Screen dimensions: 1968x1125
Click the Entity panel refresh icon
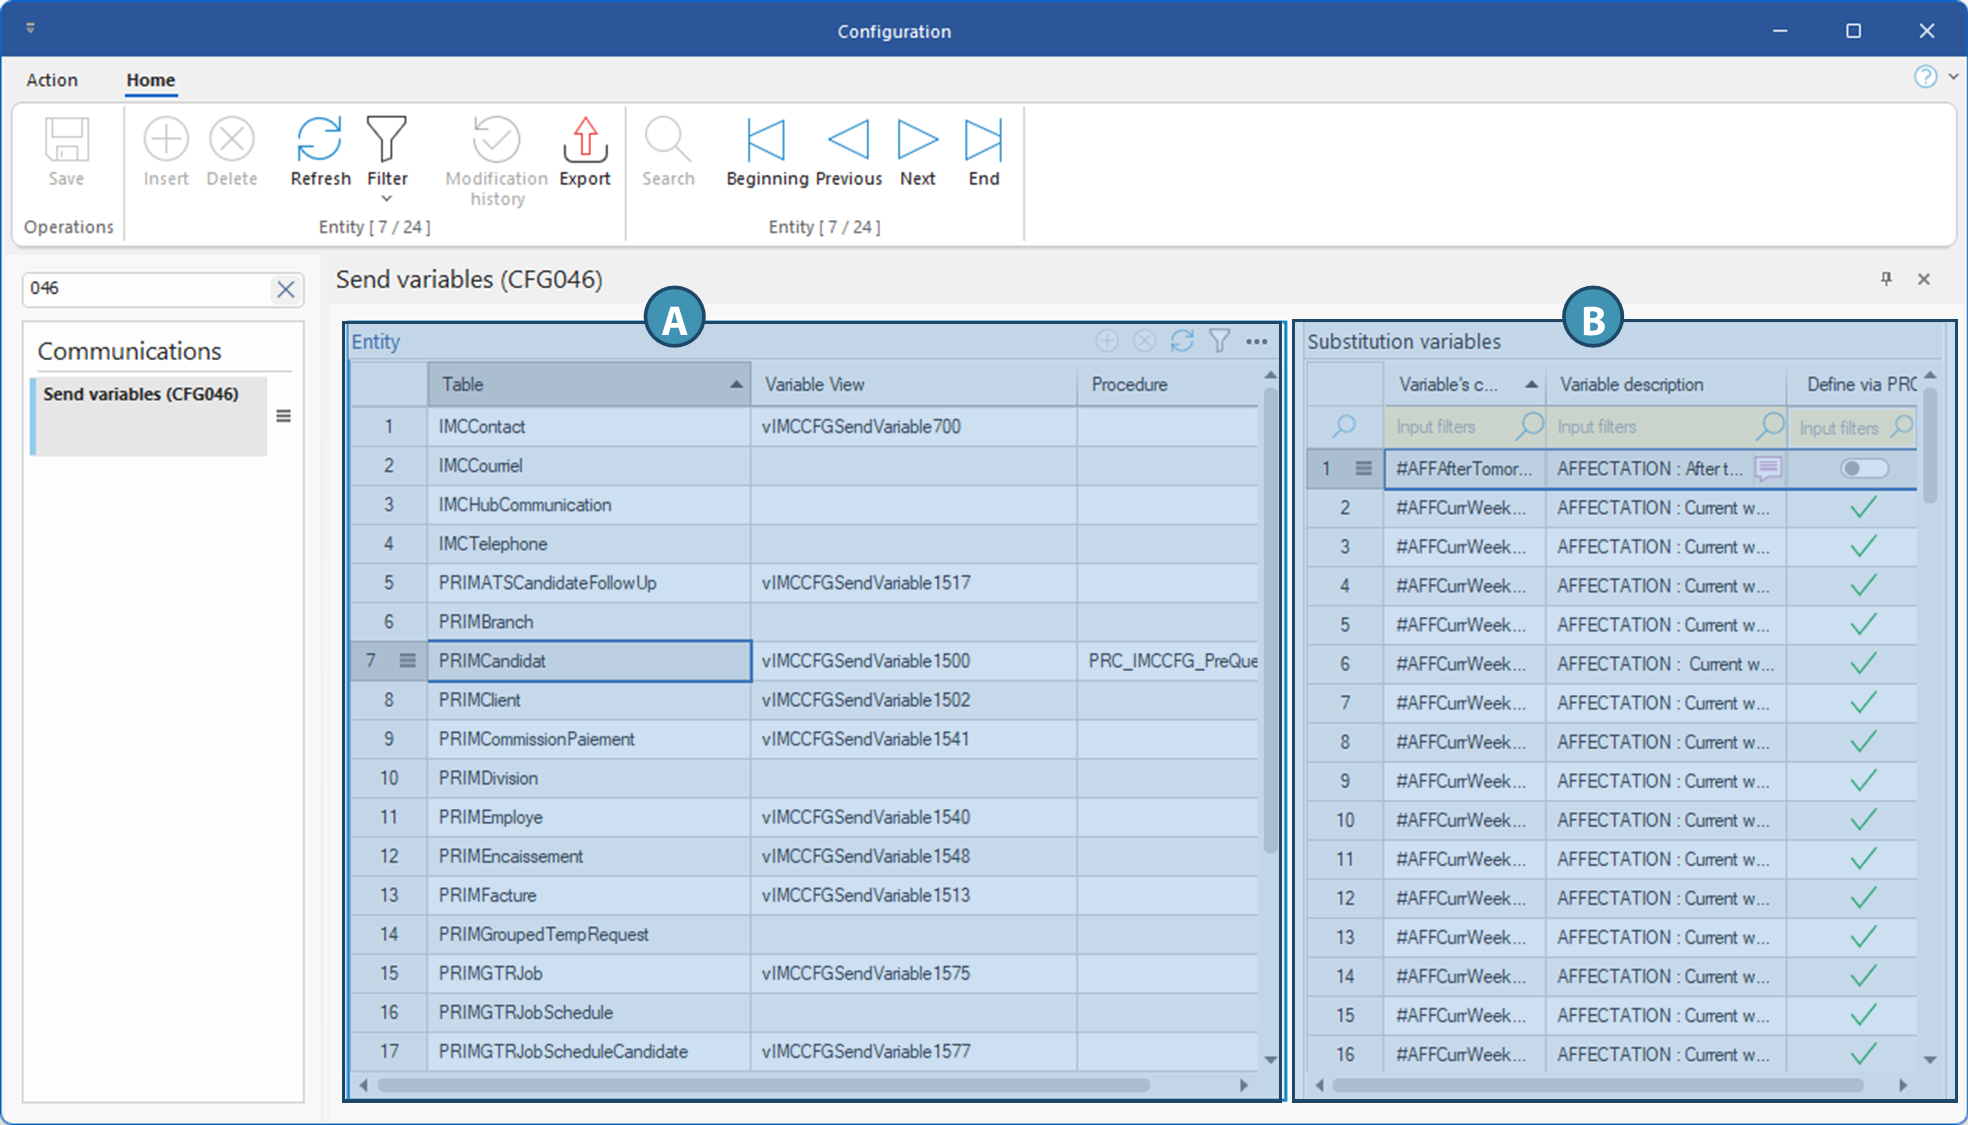point(1182,342)
